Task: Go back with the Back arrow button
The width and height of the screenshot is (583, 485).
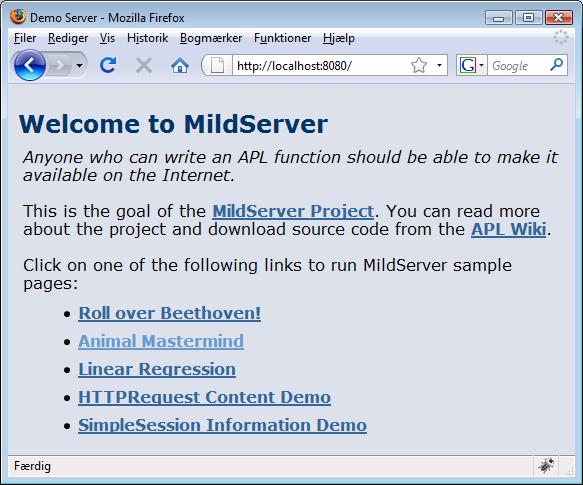Action: click(30, 65)
